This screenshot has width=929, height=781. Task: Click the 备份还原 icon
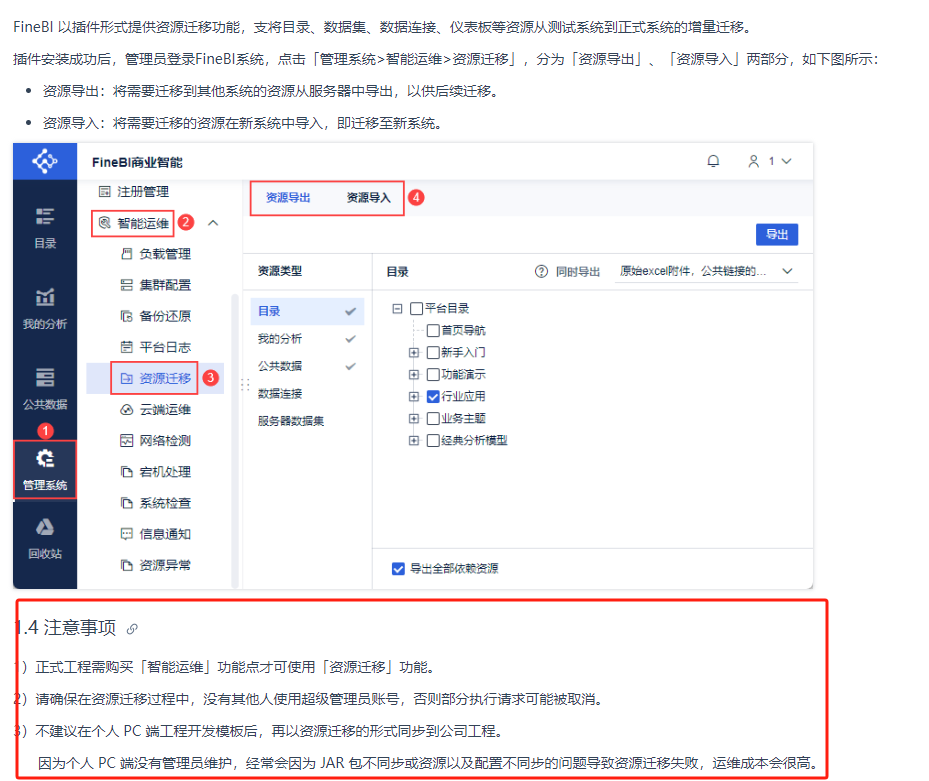pyautogui.click(x=126, y=316)
